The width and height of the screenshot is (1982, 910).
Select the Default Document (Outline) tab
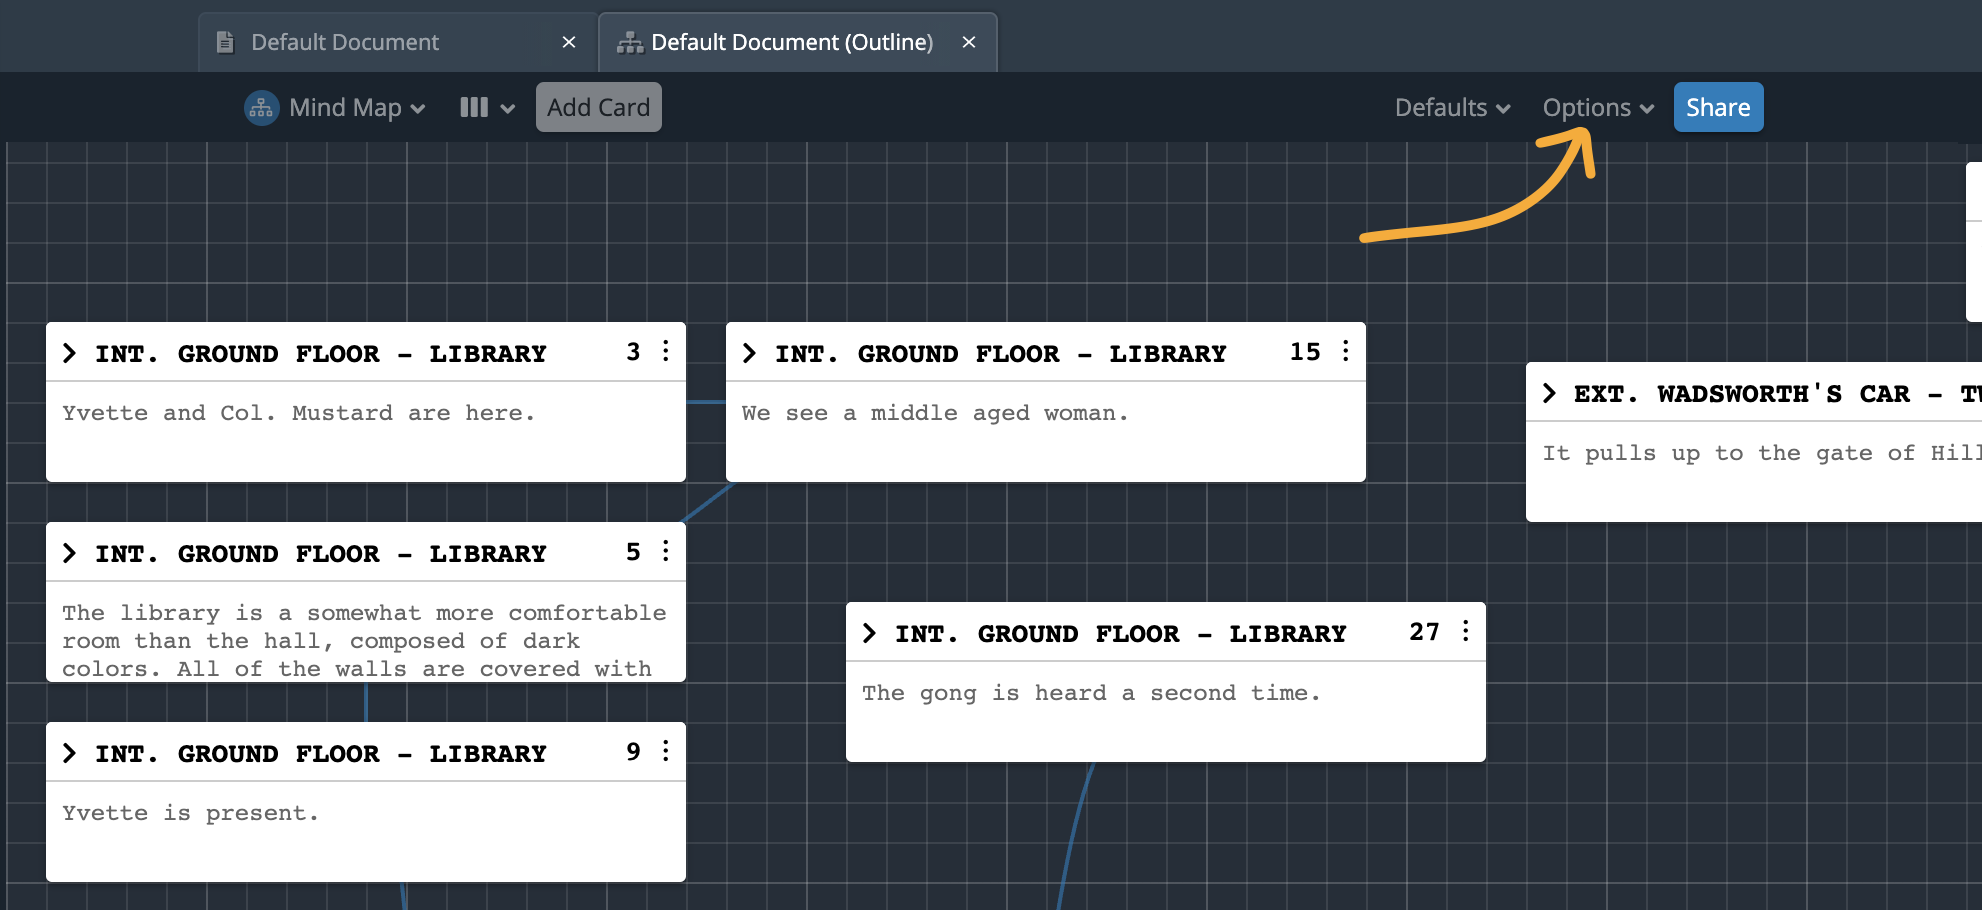pos(790,41)
